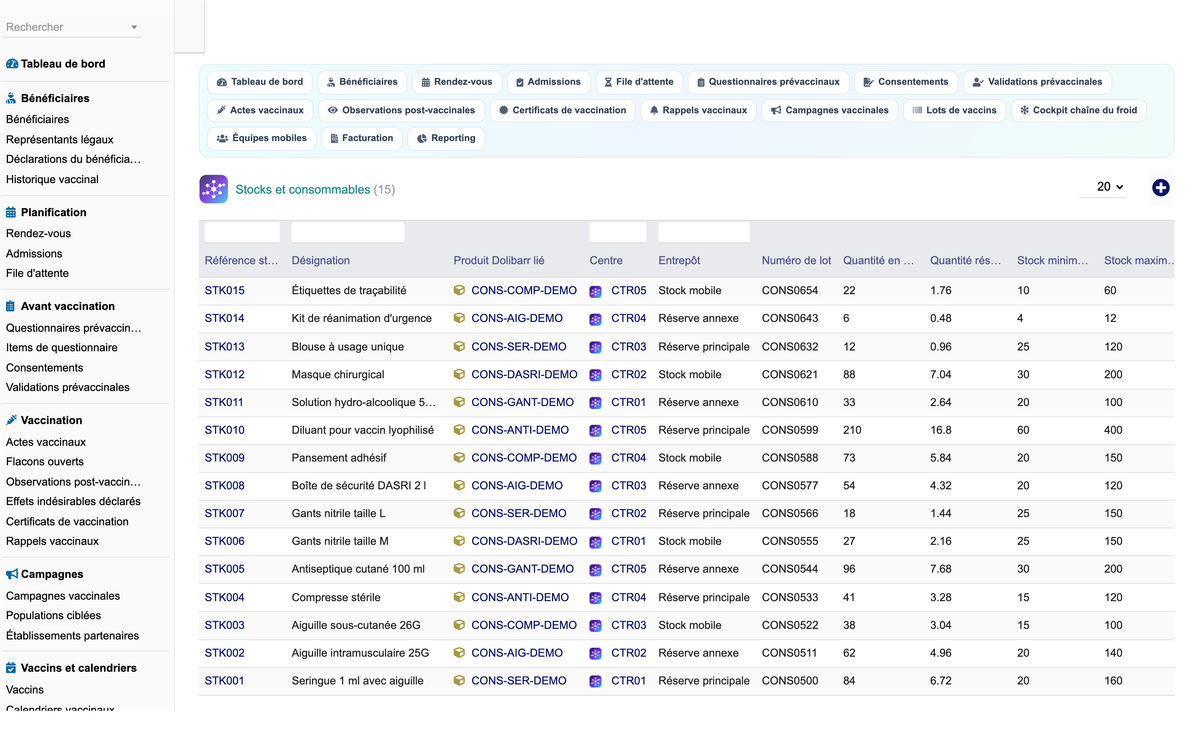The width and height of the screenshot is (1200, 743).
Task: Open the CONS-GANT-DEMO product link in STK011 row
Action: (x=522, y=402)
